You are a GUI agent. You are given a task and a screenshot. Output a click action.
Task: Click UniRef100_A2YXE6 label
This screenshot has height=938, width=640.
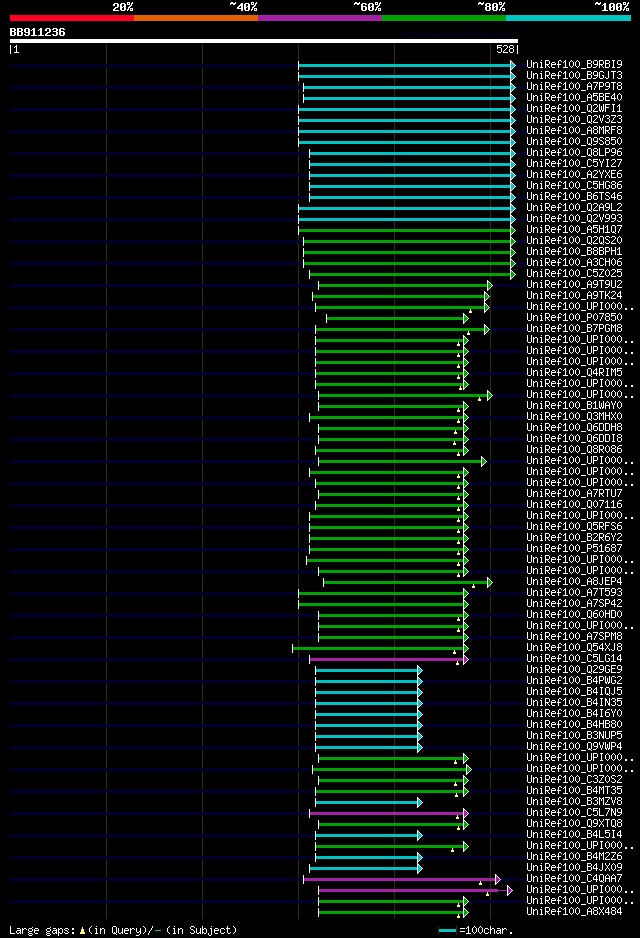pos(574,174)
